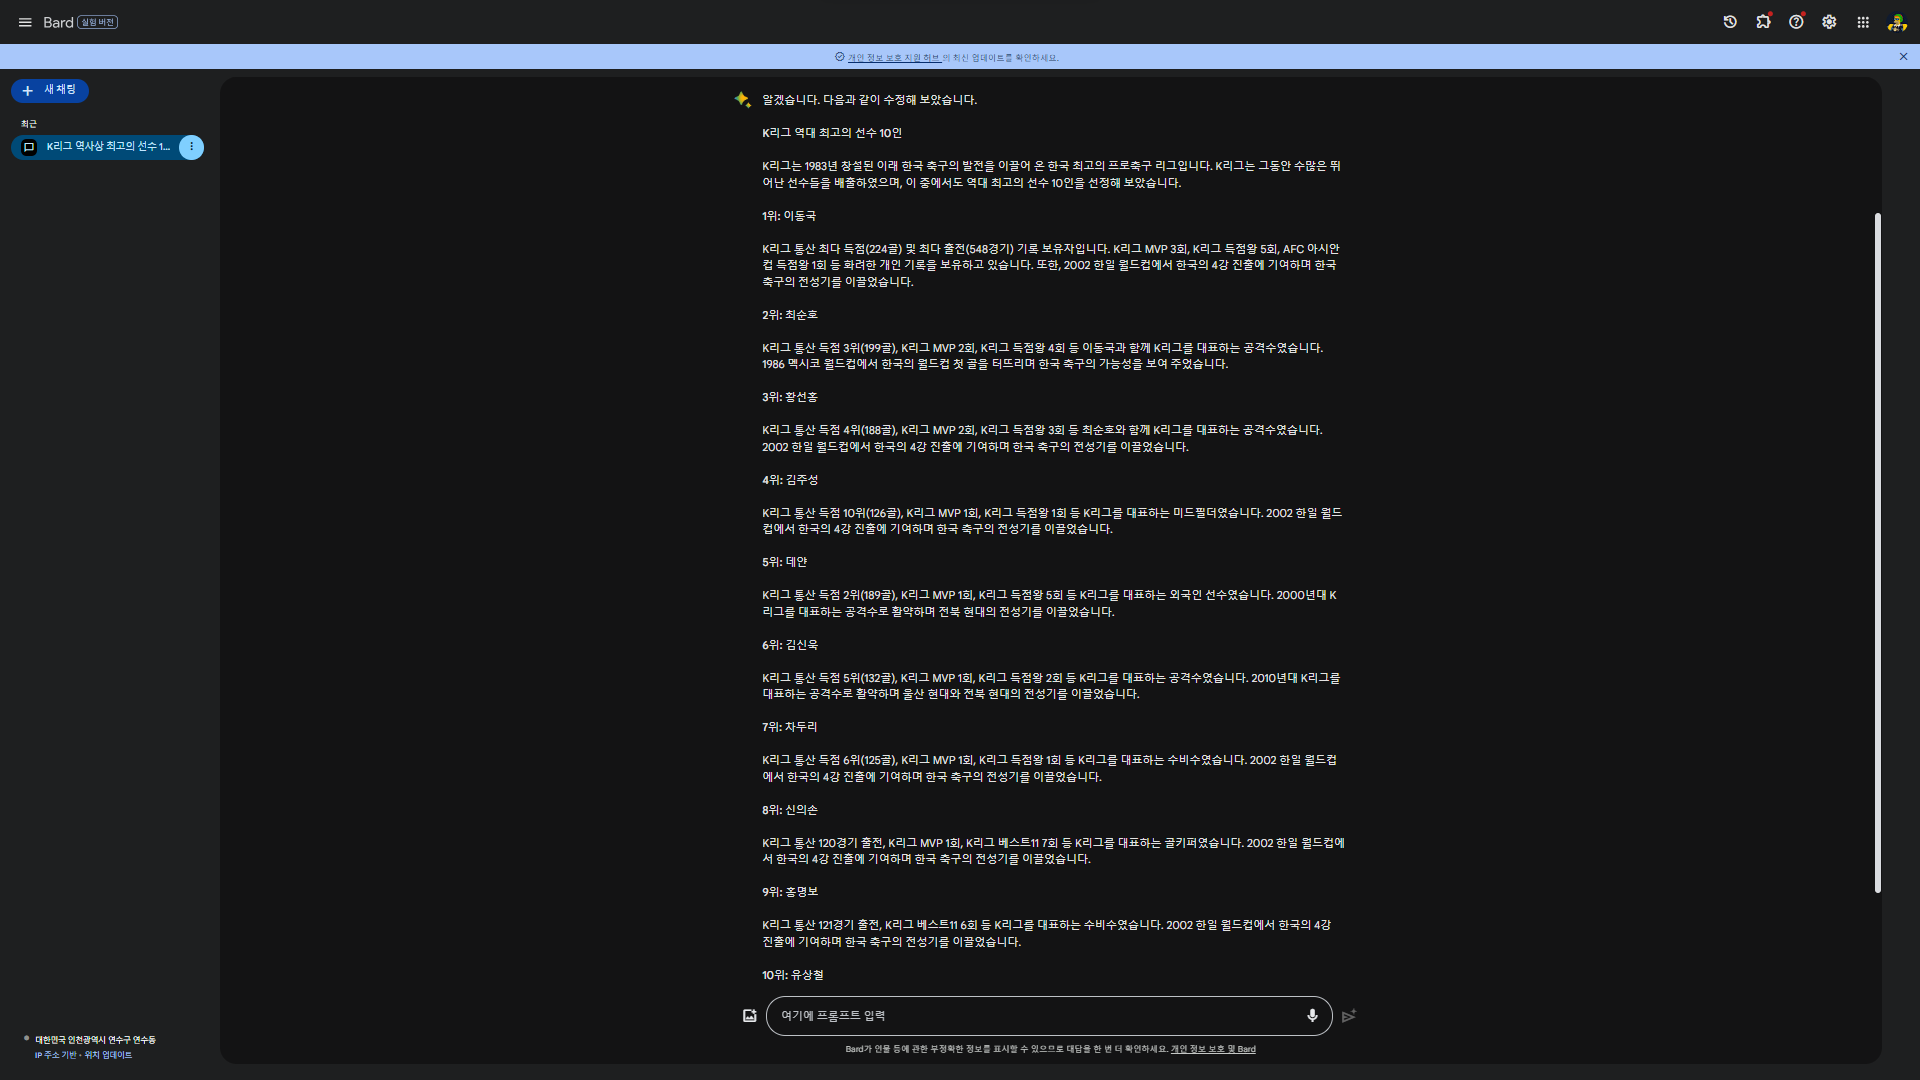Collapse sidebar with the hamburger menu

pos(25,22)
